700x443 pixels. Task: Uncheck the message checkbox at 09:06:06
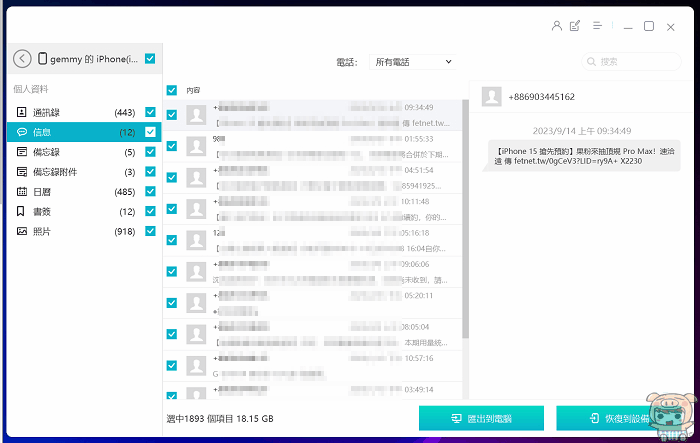[172, 271]
